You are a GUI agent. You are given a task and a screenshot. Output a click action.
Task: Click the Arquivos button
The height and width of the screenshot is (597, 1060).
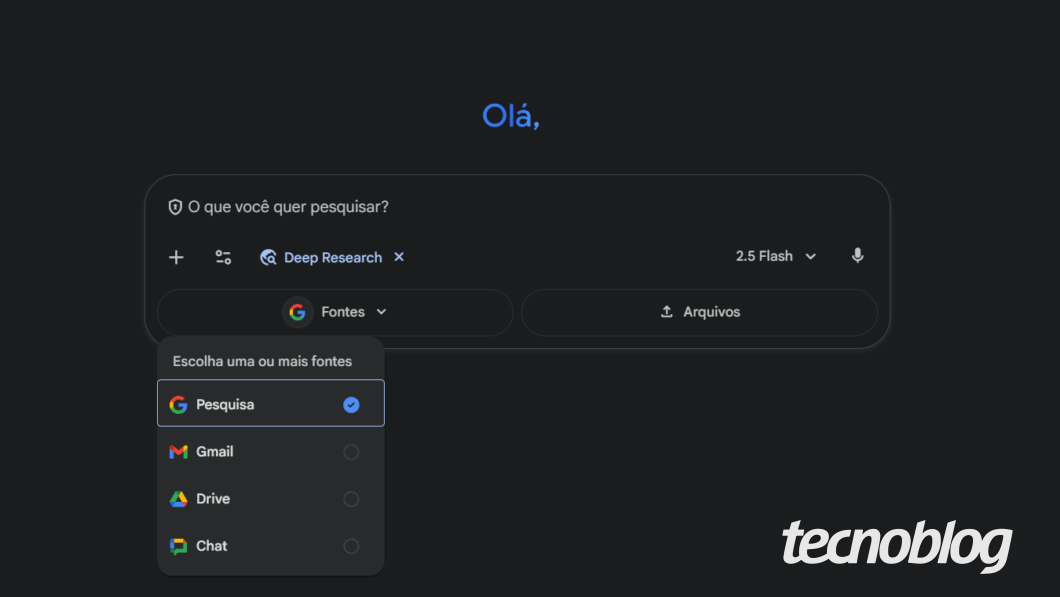(x=700, y=312)
